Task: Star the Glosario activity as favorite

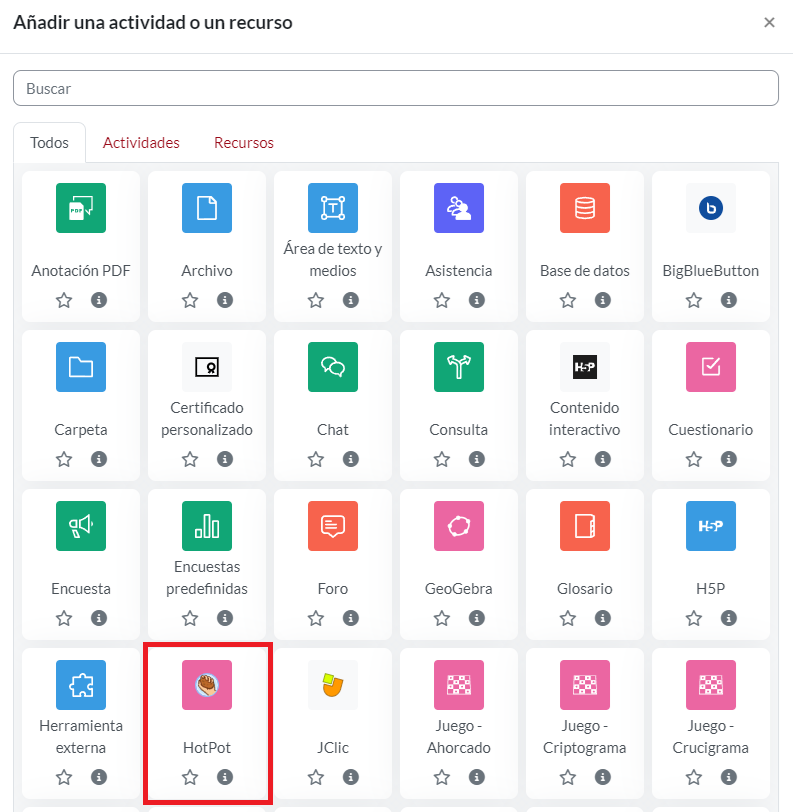Action: 567,618
